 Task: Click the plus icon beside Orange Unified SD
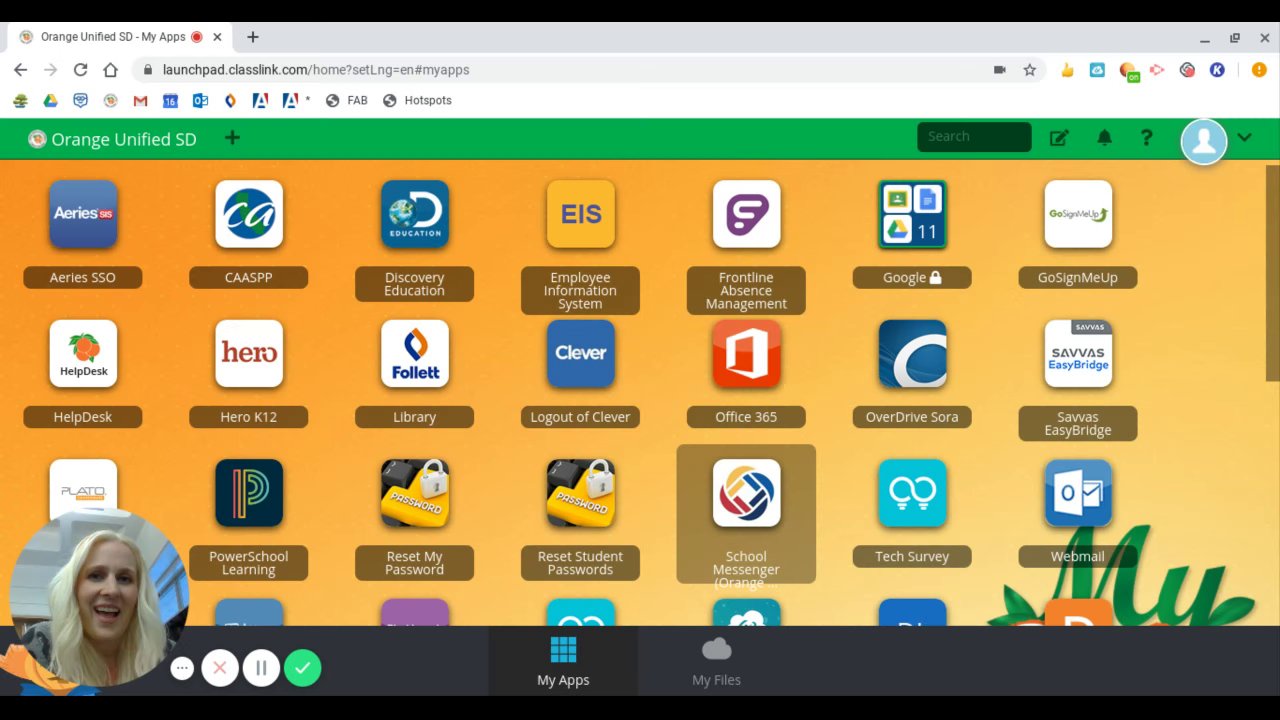[232, 138]
